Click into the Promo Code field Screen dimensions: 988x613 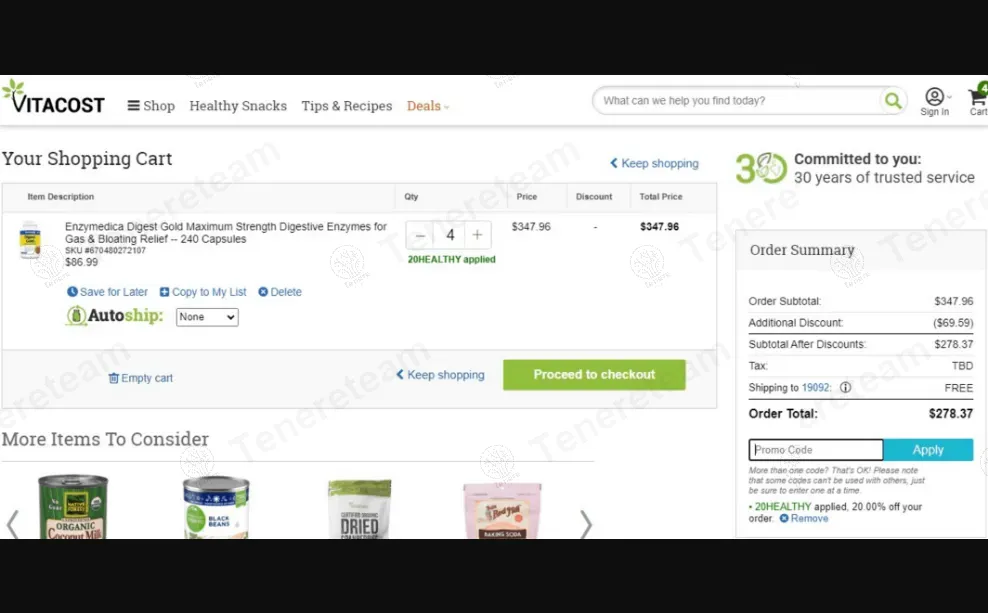(816, 450)
